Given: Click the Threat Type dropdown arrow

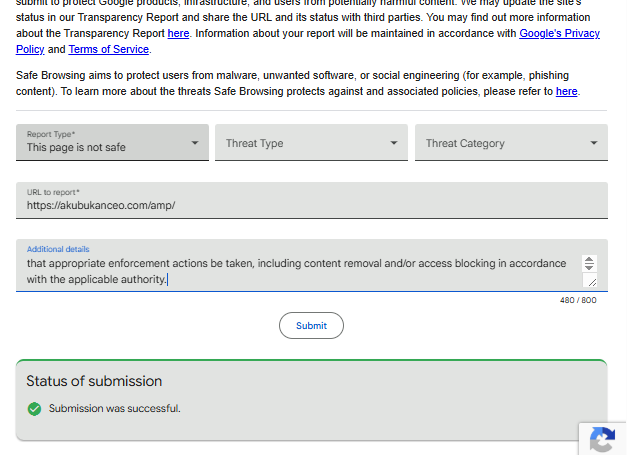Looking at the screenshot, I should click(394, 143).
